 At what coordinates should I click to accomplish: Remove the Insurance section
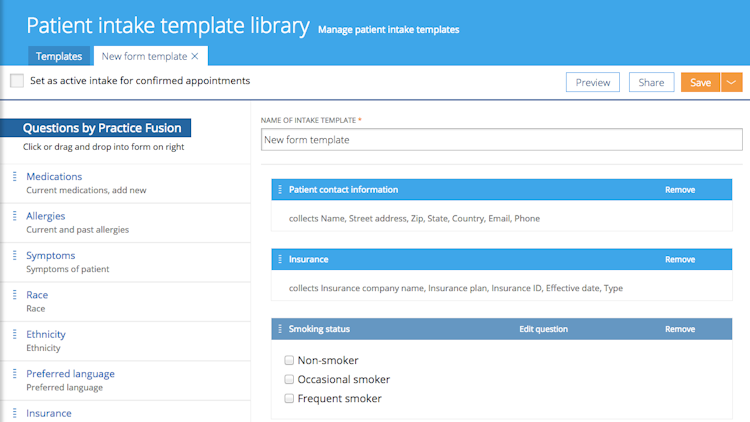pyautogui.click(x=680, y=260)
